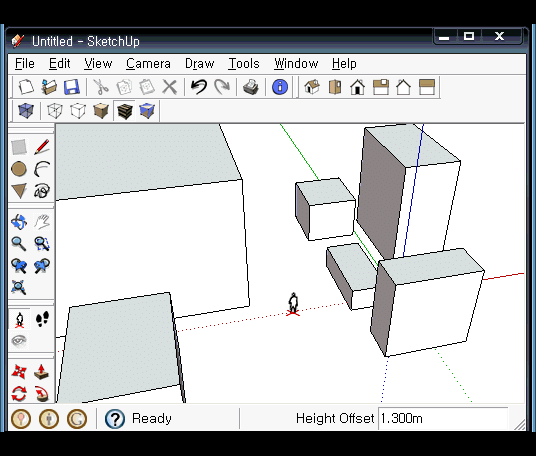Select the Rotate tool

[19, 394]
